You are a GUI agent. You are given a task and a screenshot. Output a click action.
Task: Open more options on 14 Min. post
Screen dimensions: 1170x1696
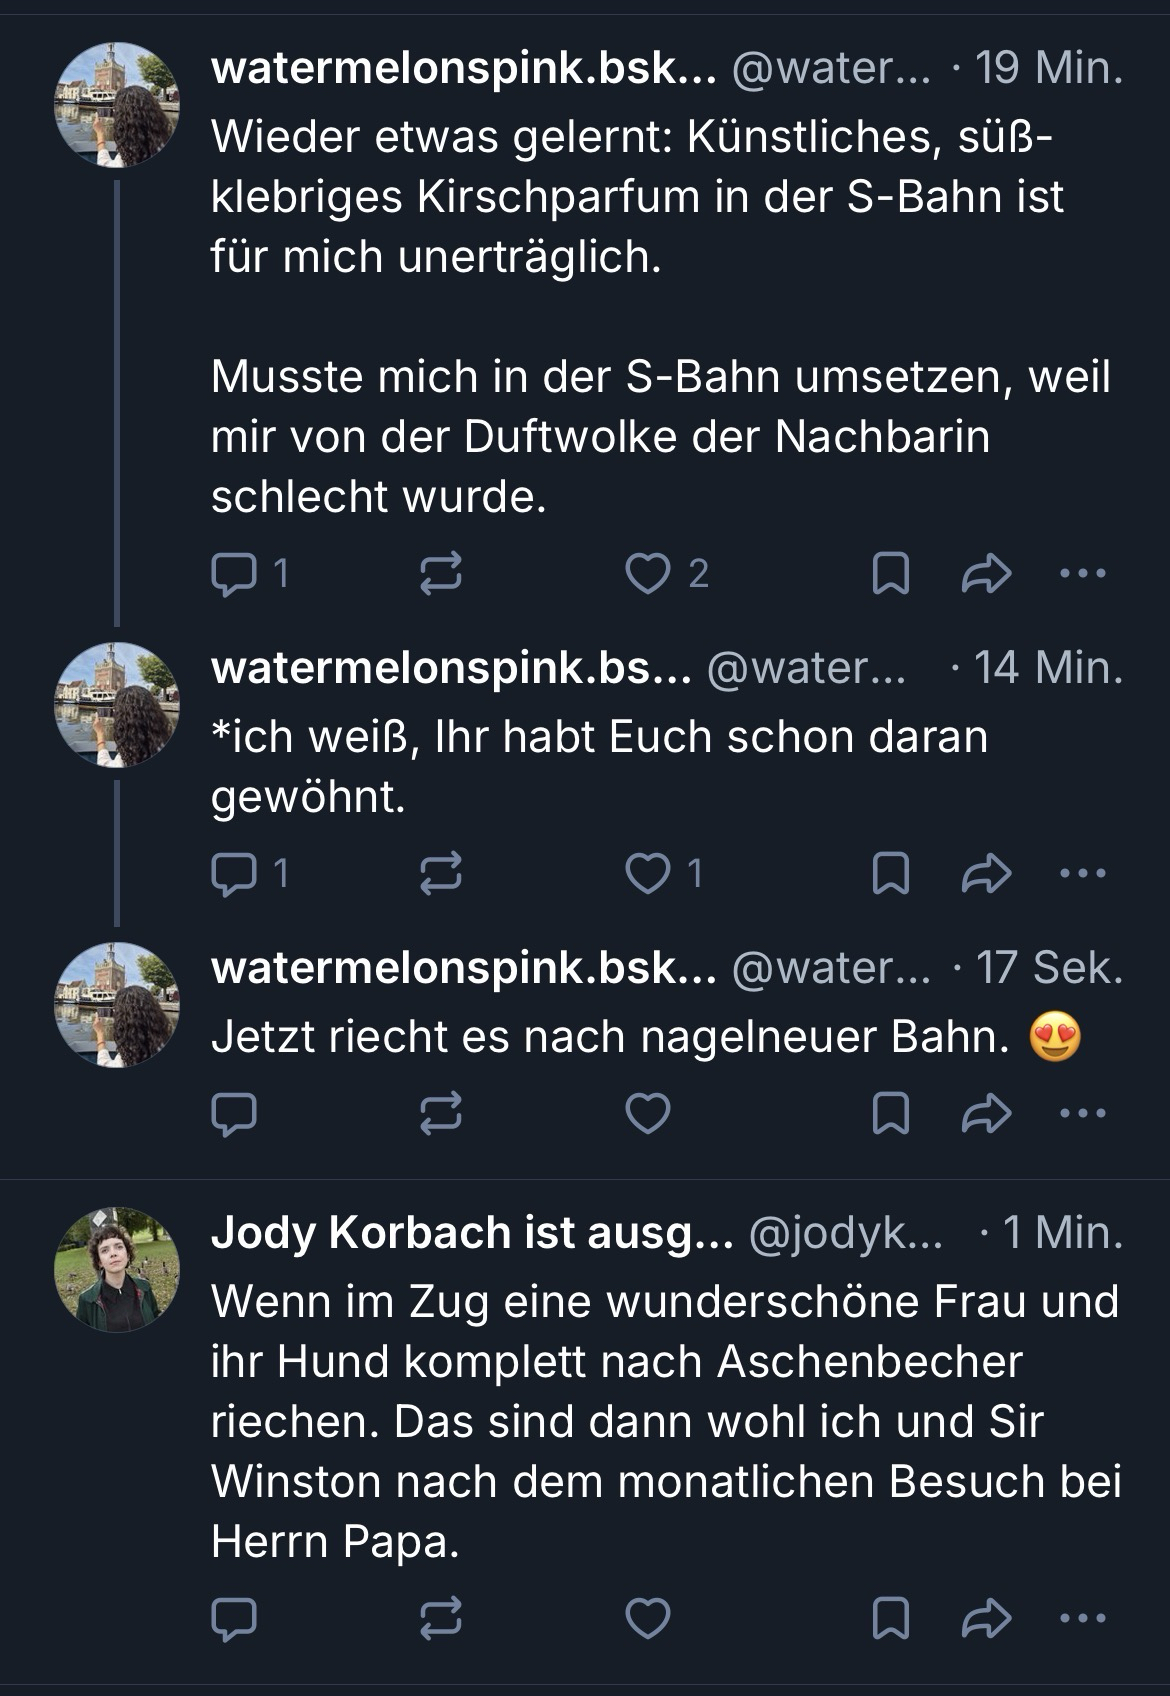[1082, 874]
